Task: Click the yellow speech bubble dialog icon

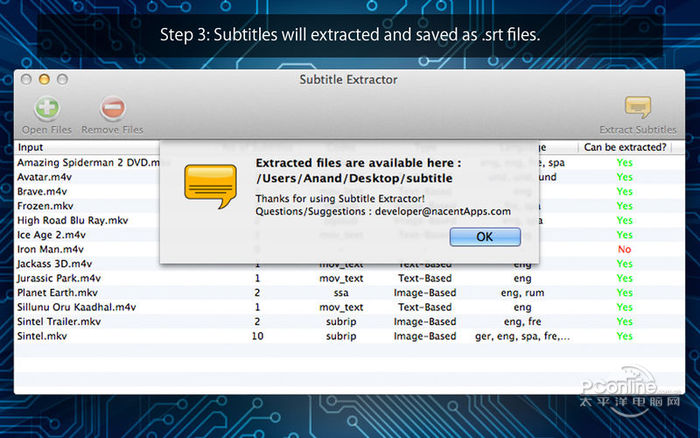Action: click(x=210, y=186)
